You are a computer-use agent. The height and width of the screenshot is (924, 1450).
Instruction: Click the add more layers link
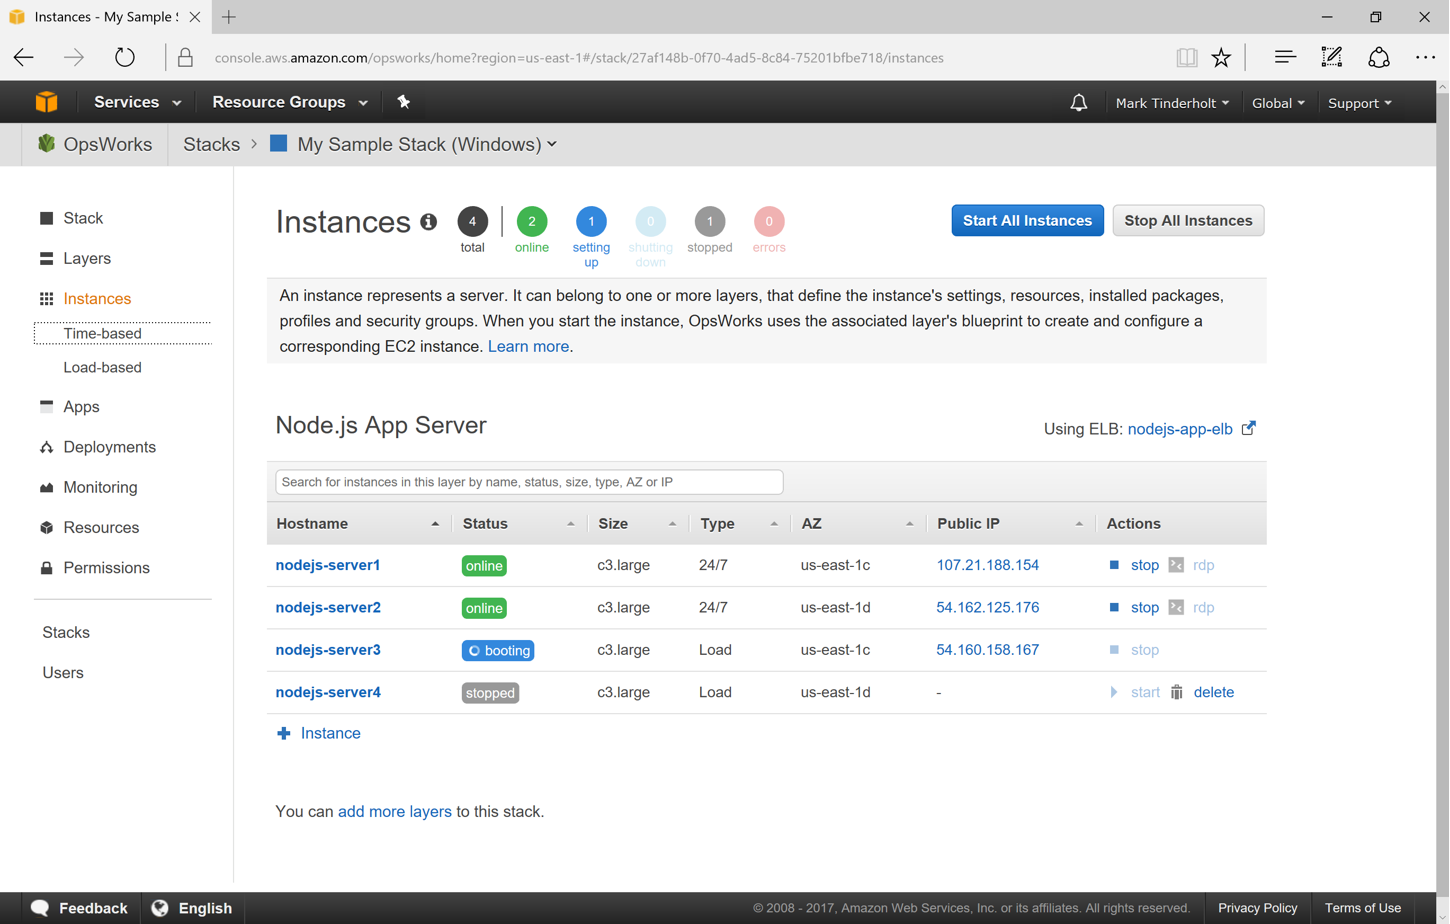394,811
